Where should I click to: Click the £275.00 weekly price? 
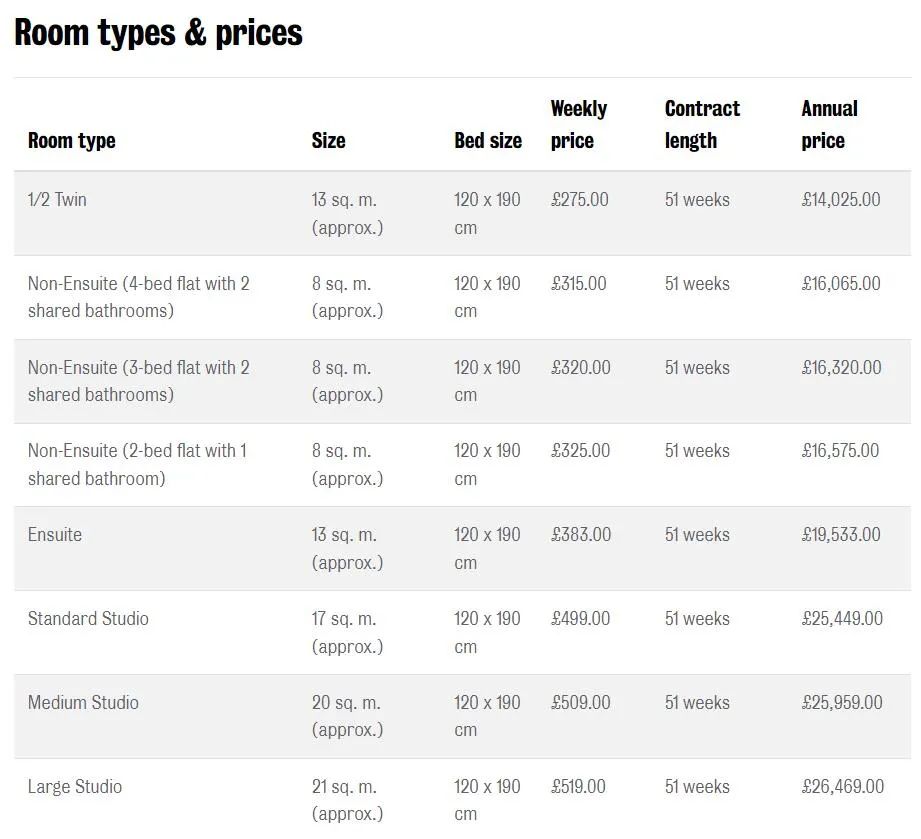580,200
